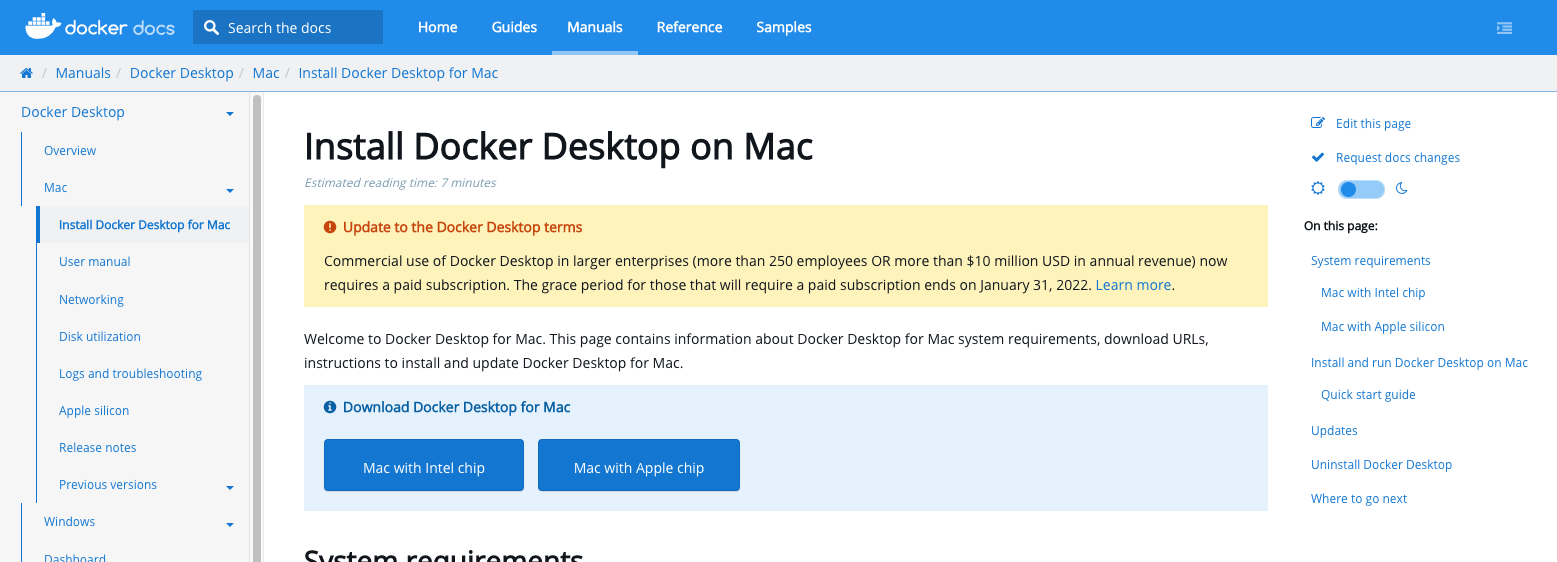Open the Reference nav tab

[689, 27]
